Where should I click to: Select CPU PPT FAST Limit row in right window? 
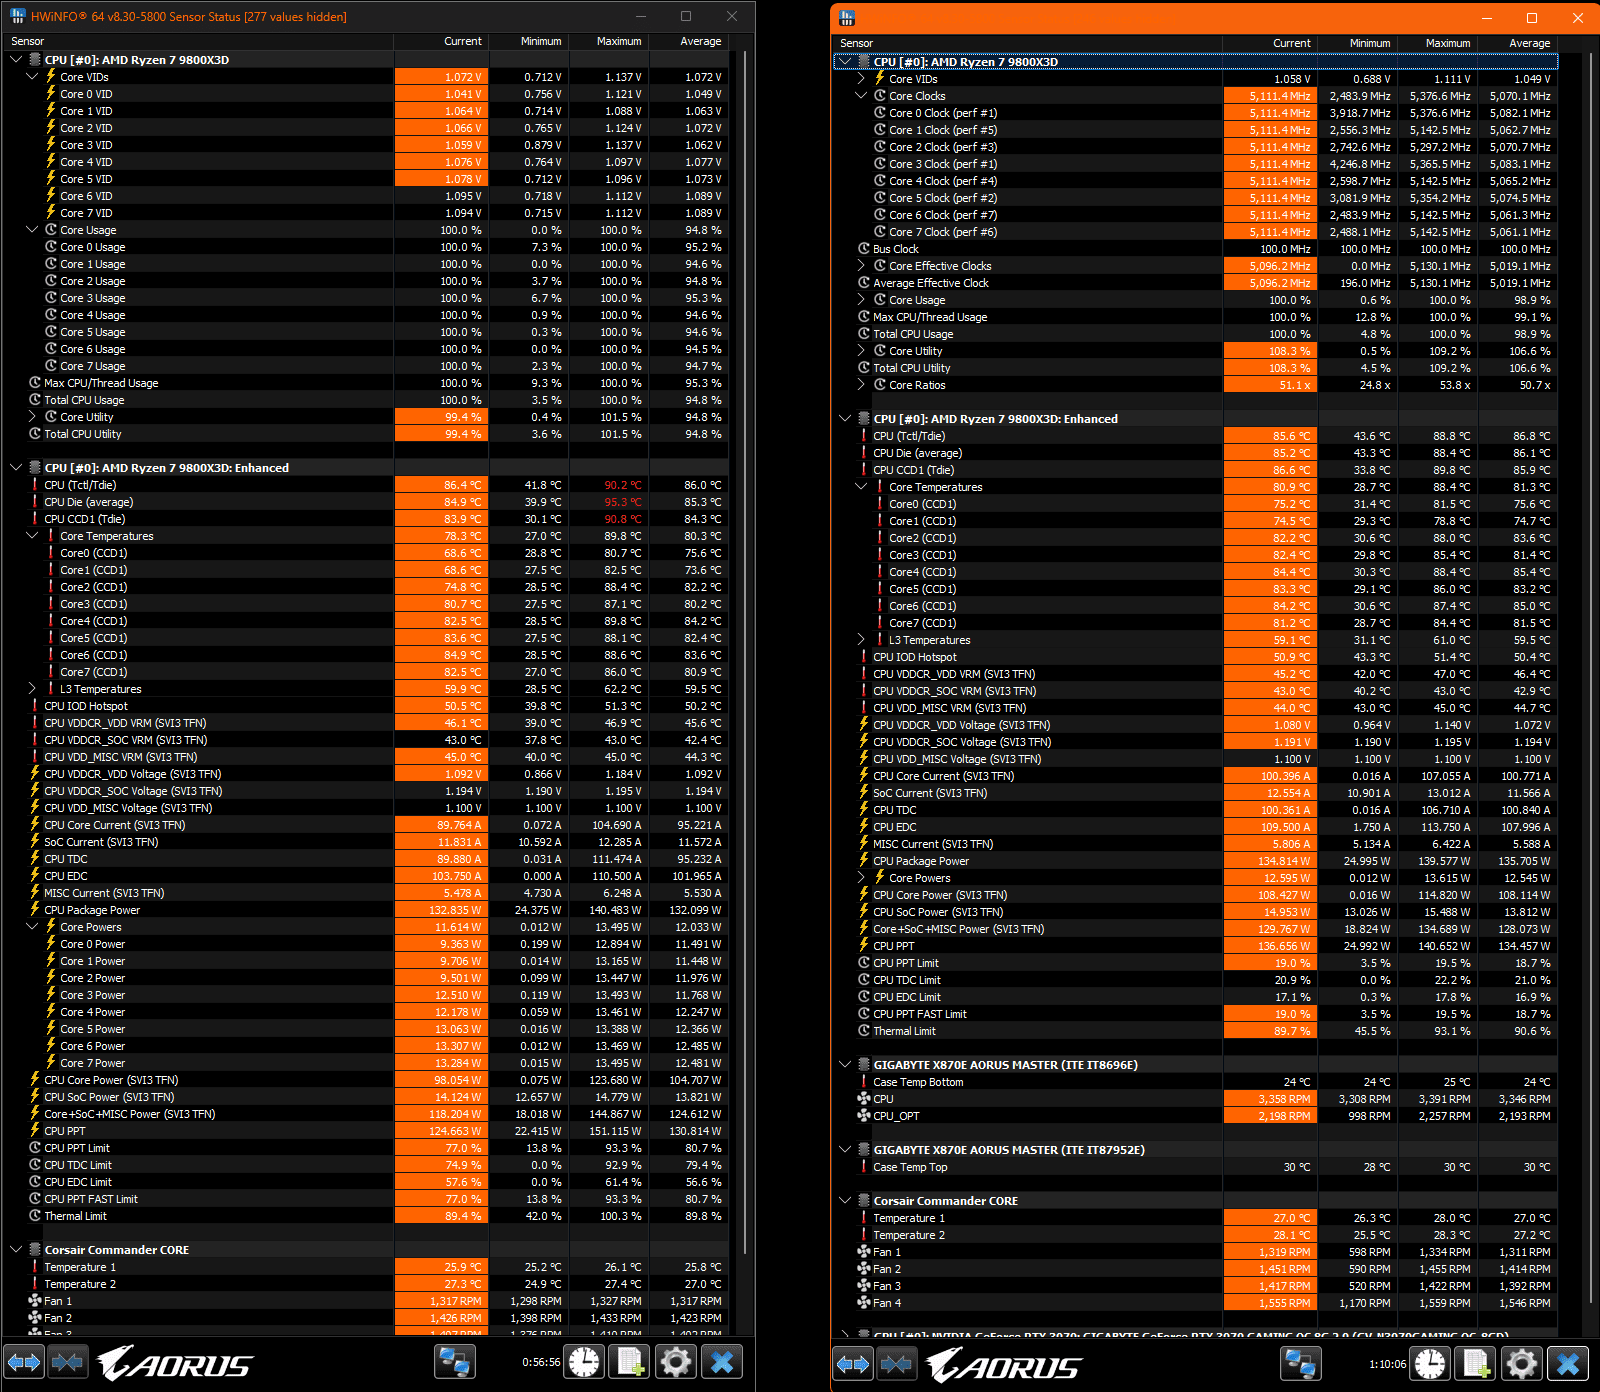point(1196,1014)
